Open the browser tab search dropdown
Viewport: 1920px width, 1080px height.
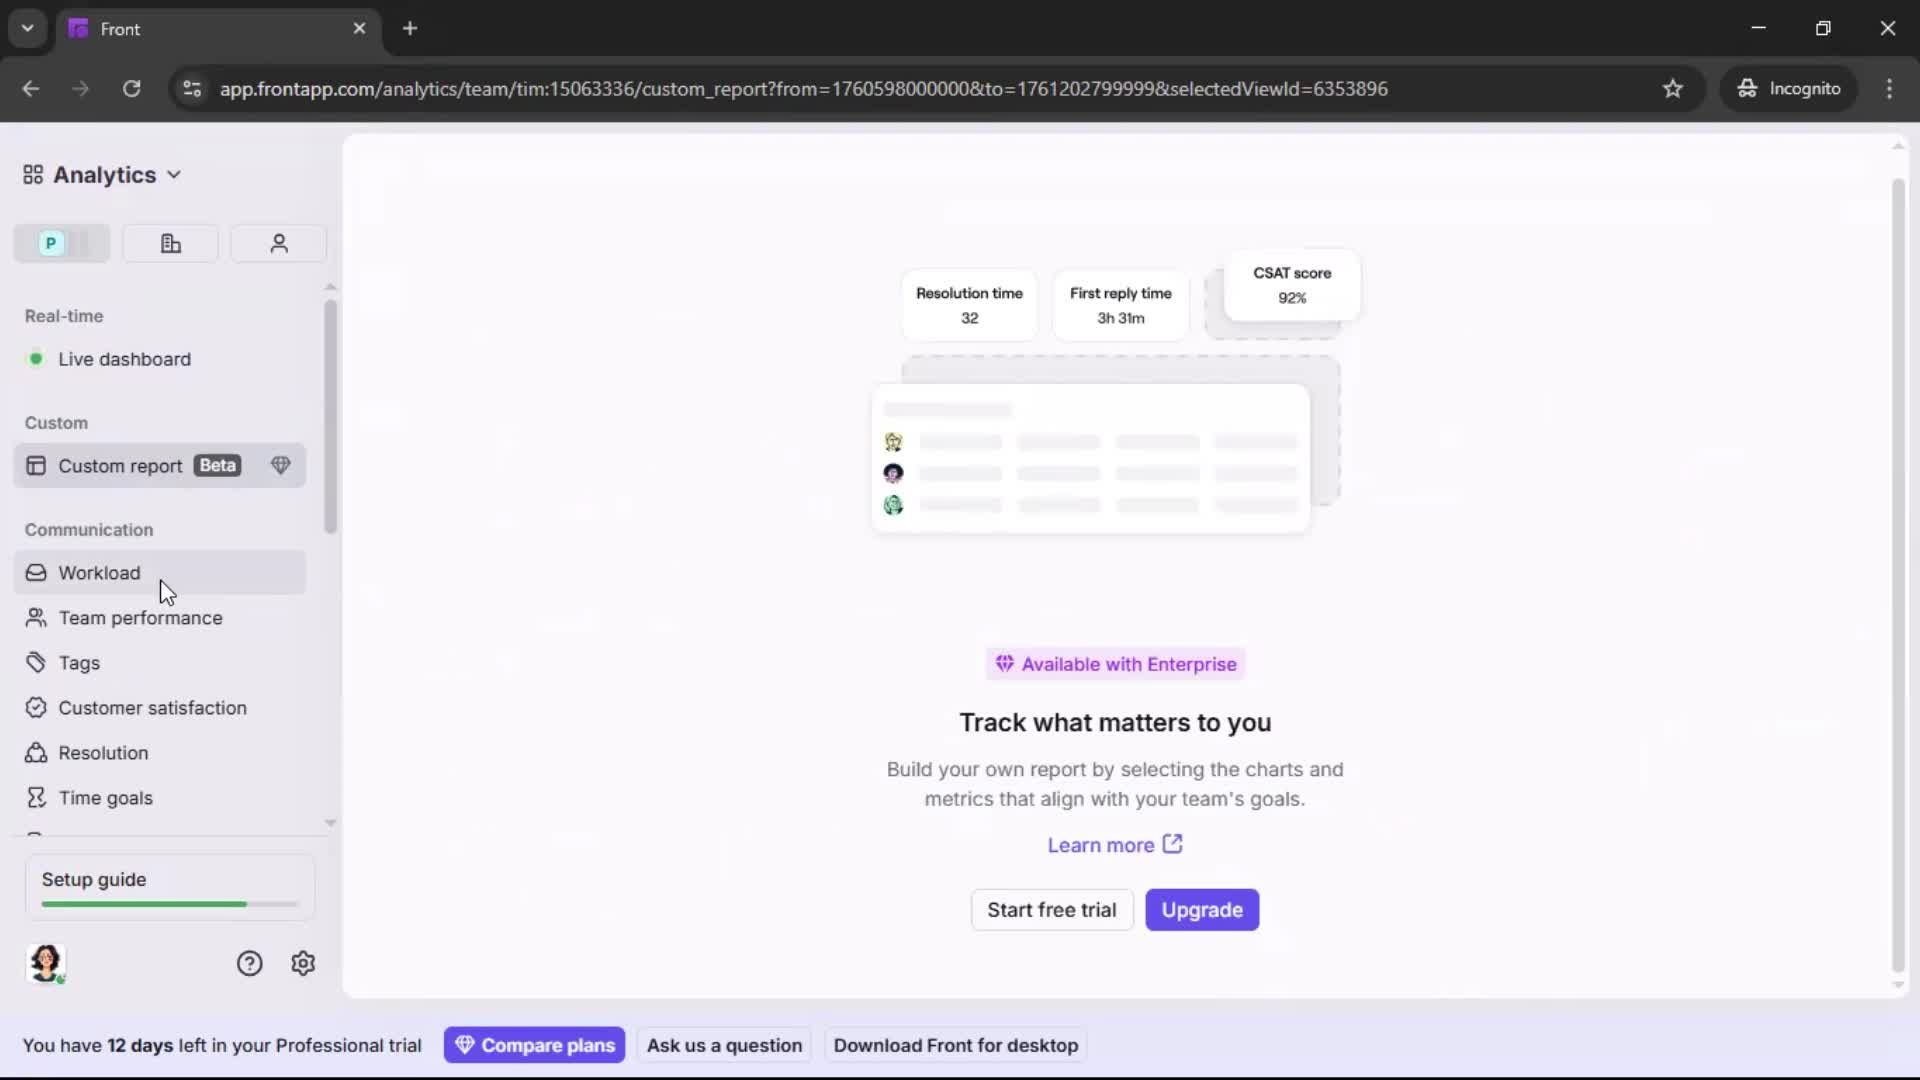coord(27,28)
